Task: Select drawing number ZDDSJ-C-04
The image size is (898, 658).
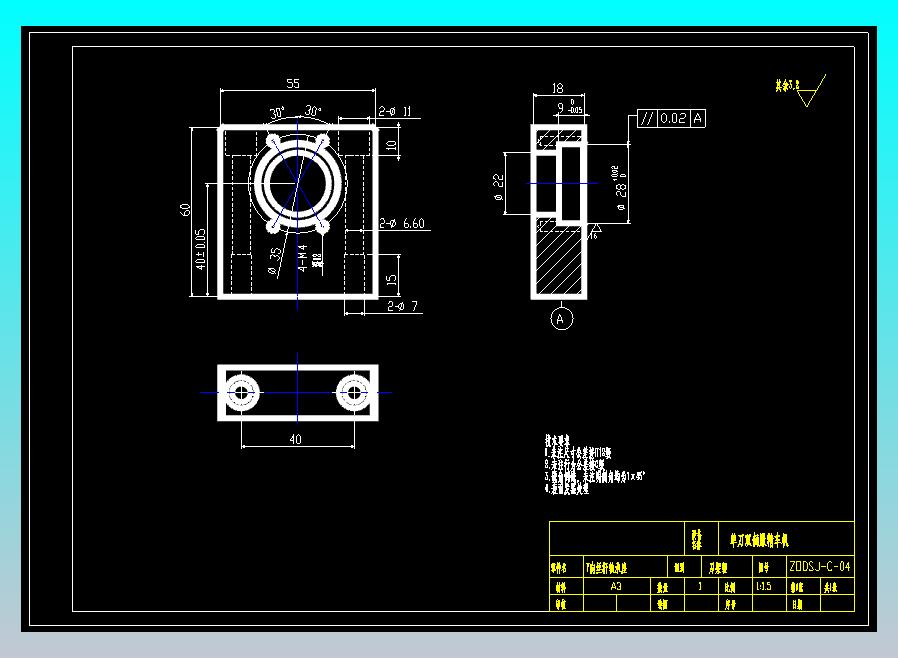Action: (x=820, y=566)
